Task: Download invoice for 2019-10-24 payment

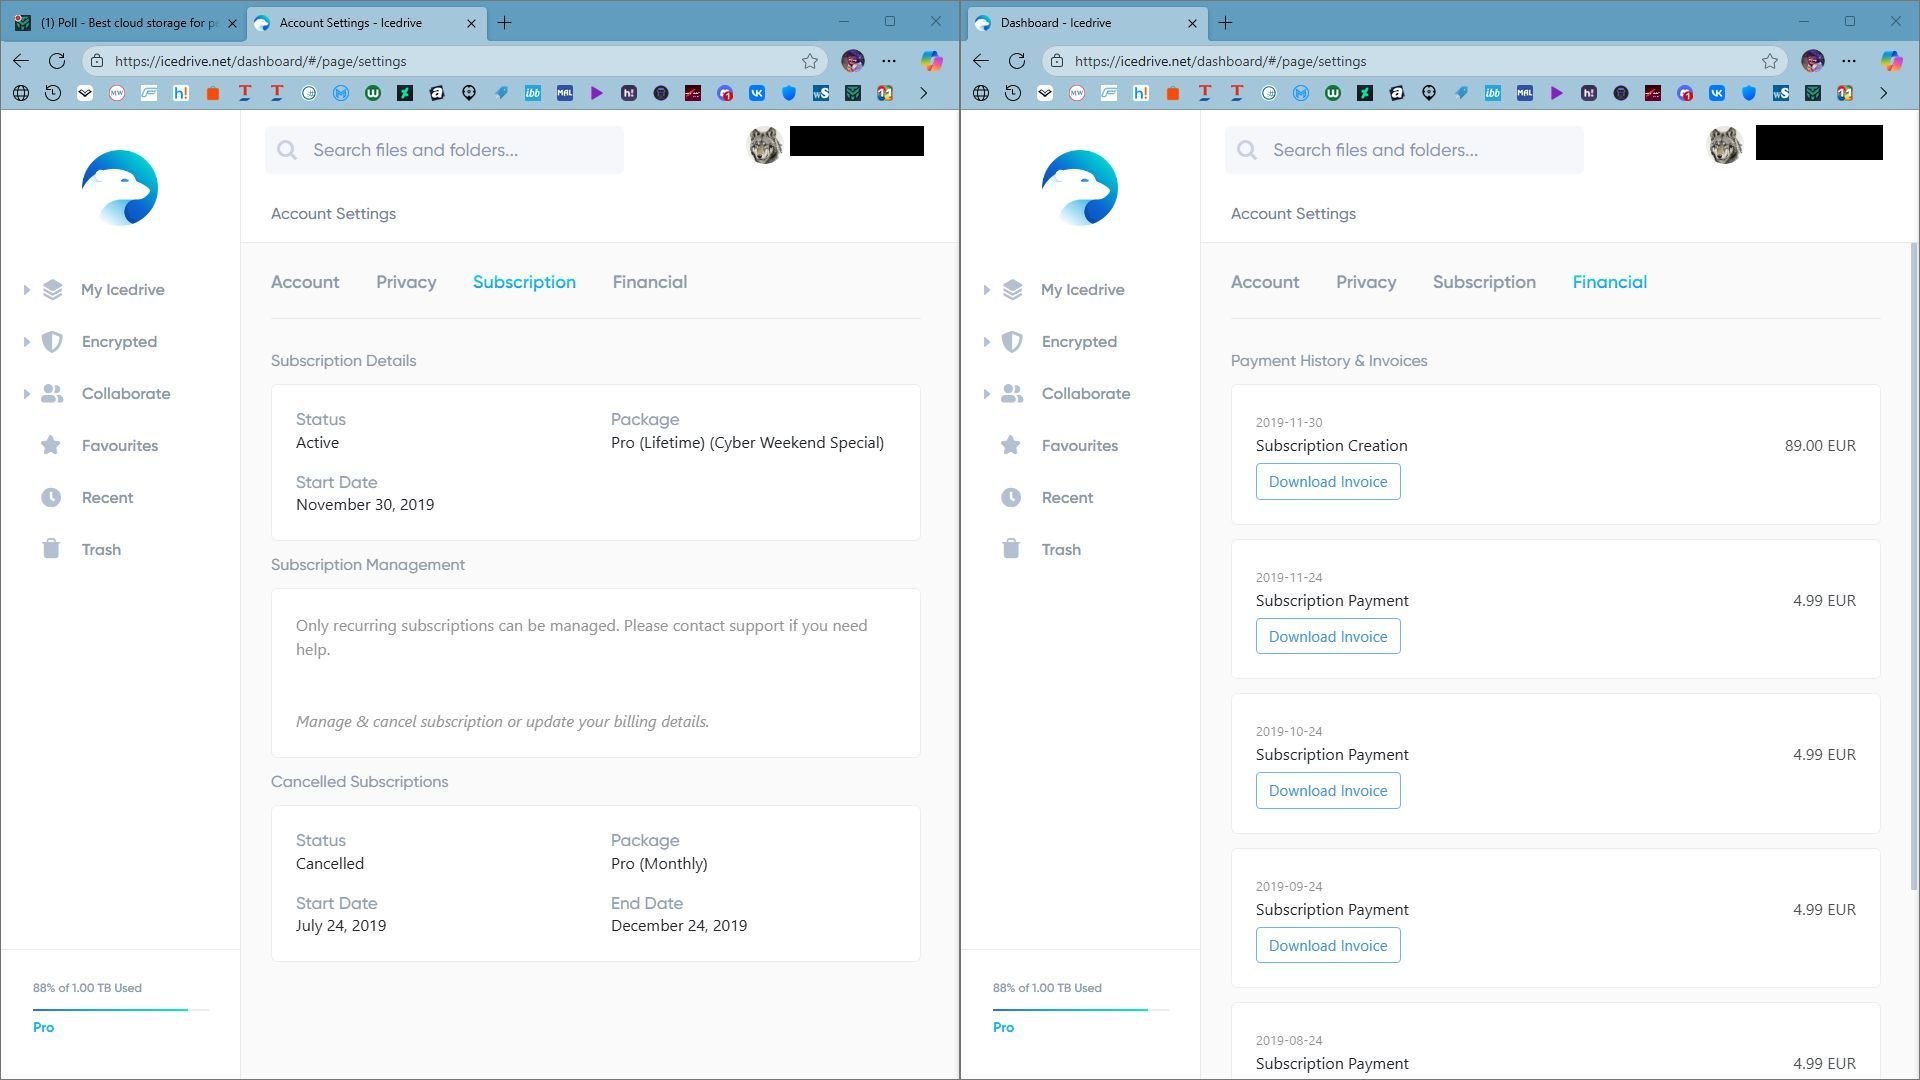Action: (1328, 791)
